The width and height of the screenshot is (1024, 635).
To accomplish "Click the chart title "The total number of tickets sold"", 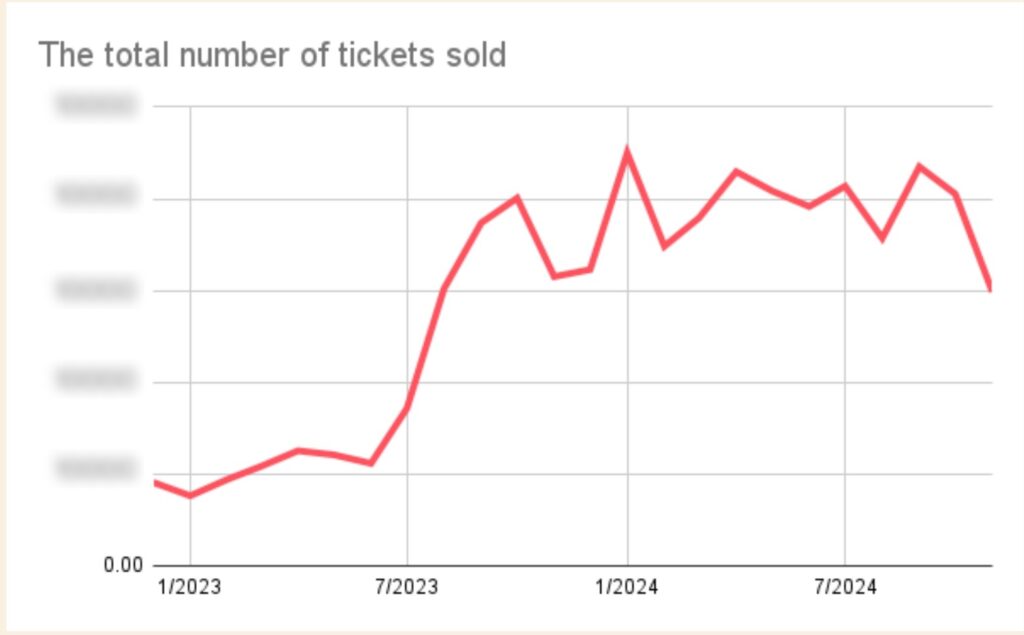I will 272,55.
